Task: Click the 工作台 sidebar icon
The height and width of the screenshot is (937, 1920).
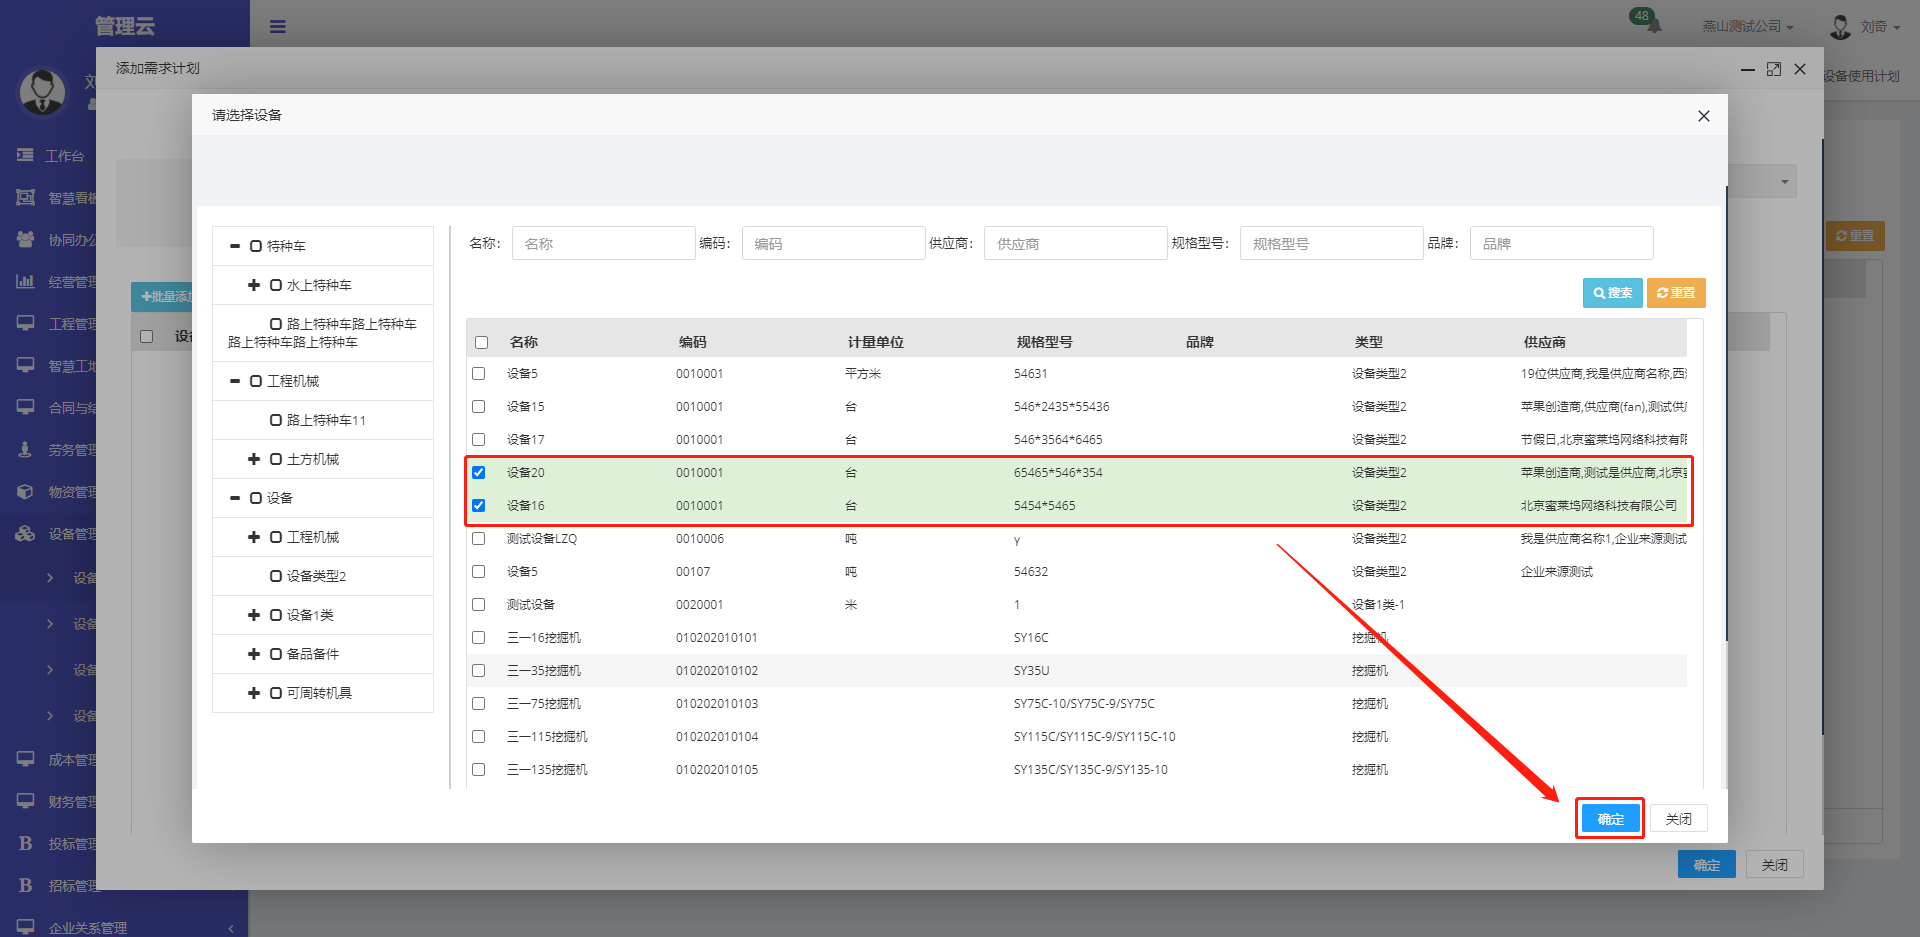Action: (25, 155)
